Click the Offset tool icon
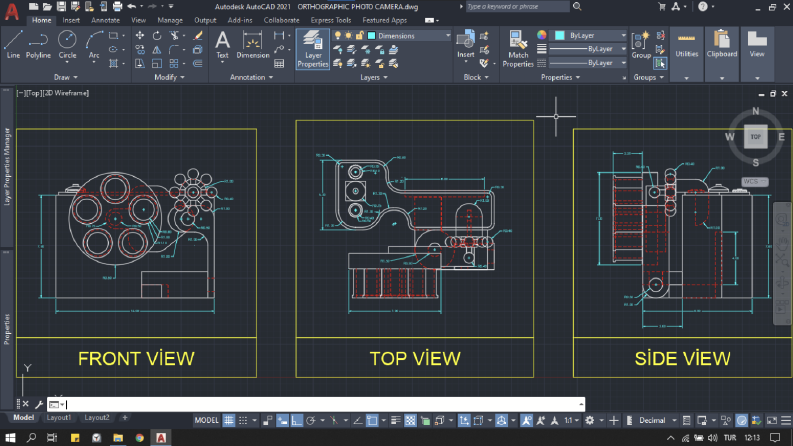Image resolution: width=793 pixels, height=446 pixels. 198,64
